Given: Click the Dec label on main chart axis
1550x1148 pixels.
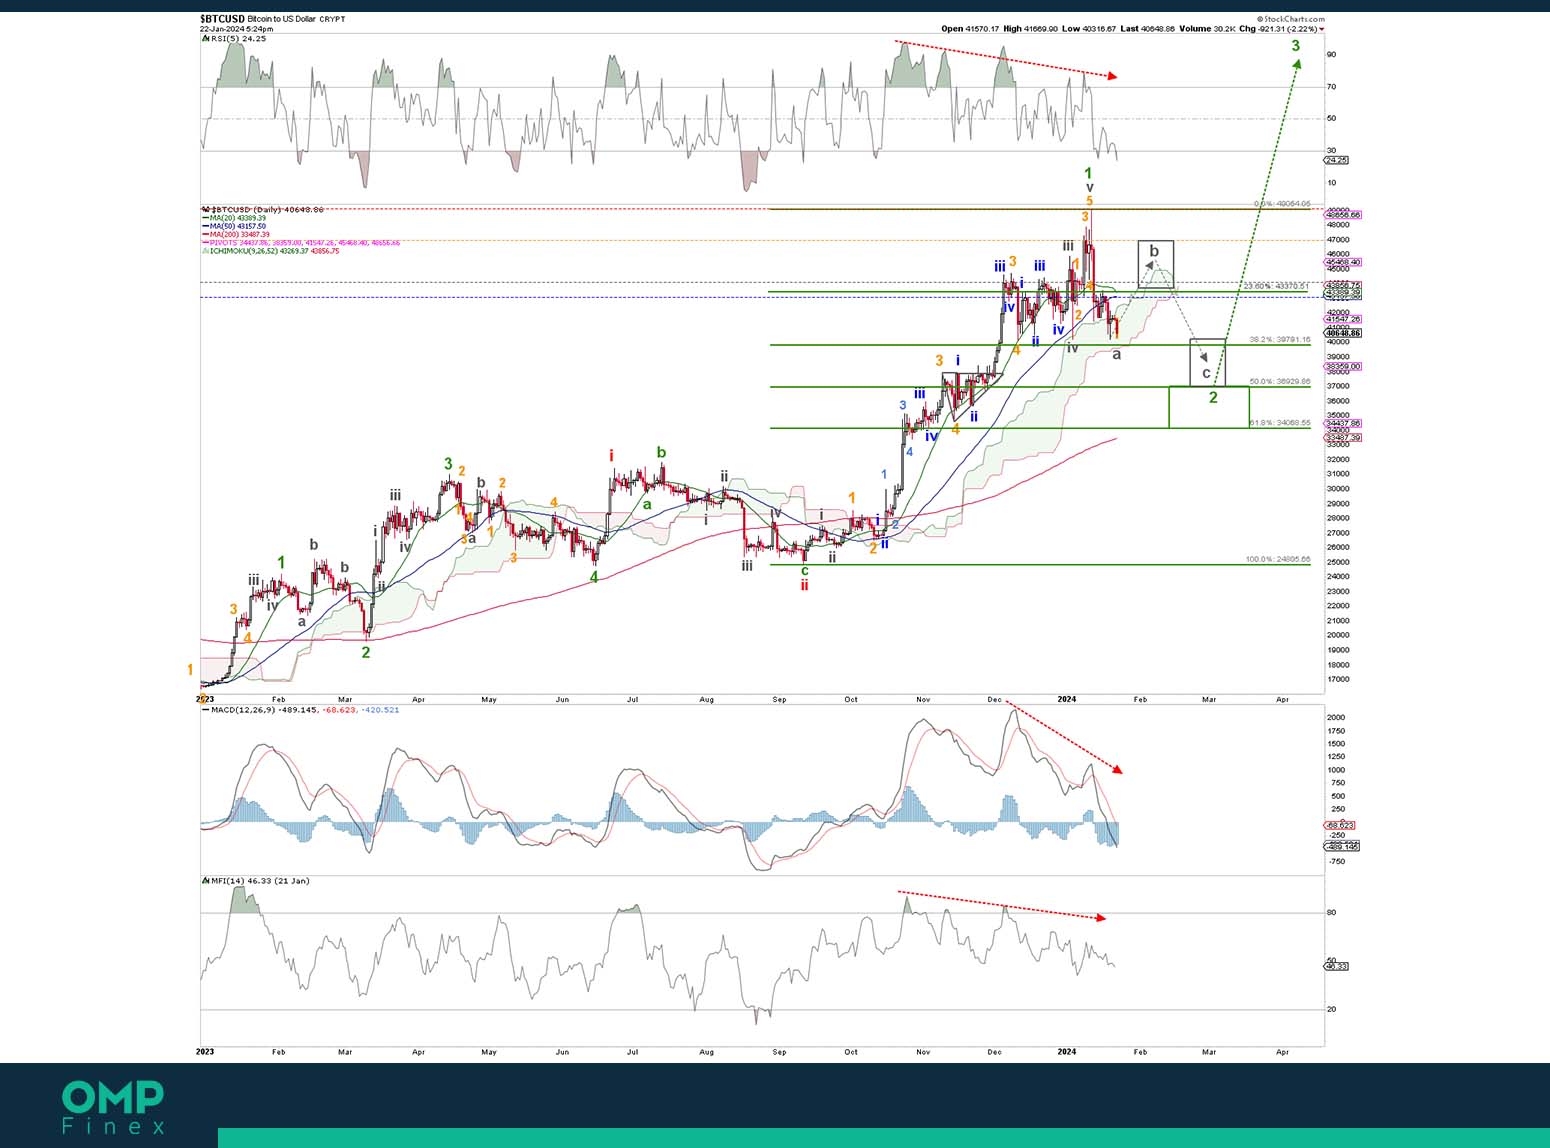Looking at the screenshot, I should coord(995,700).
